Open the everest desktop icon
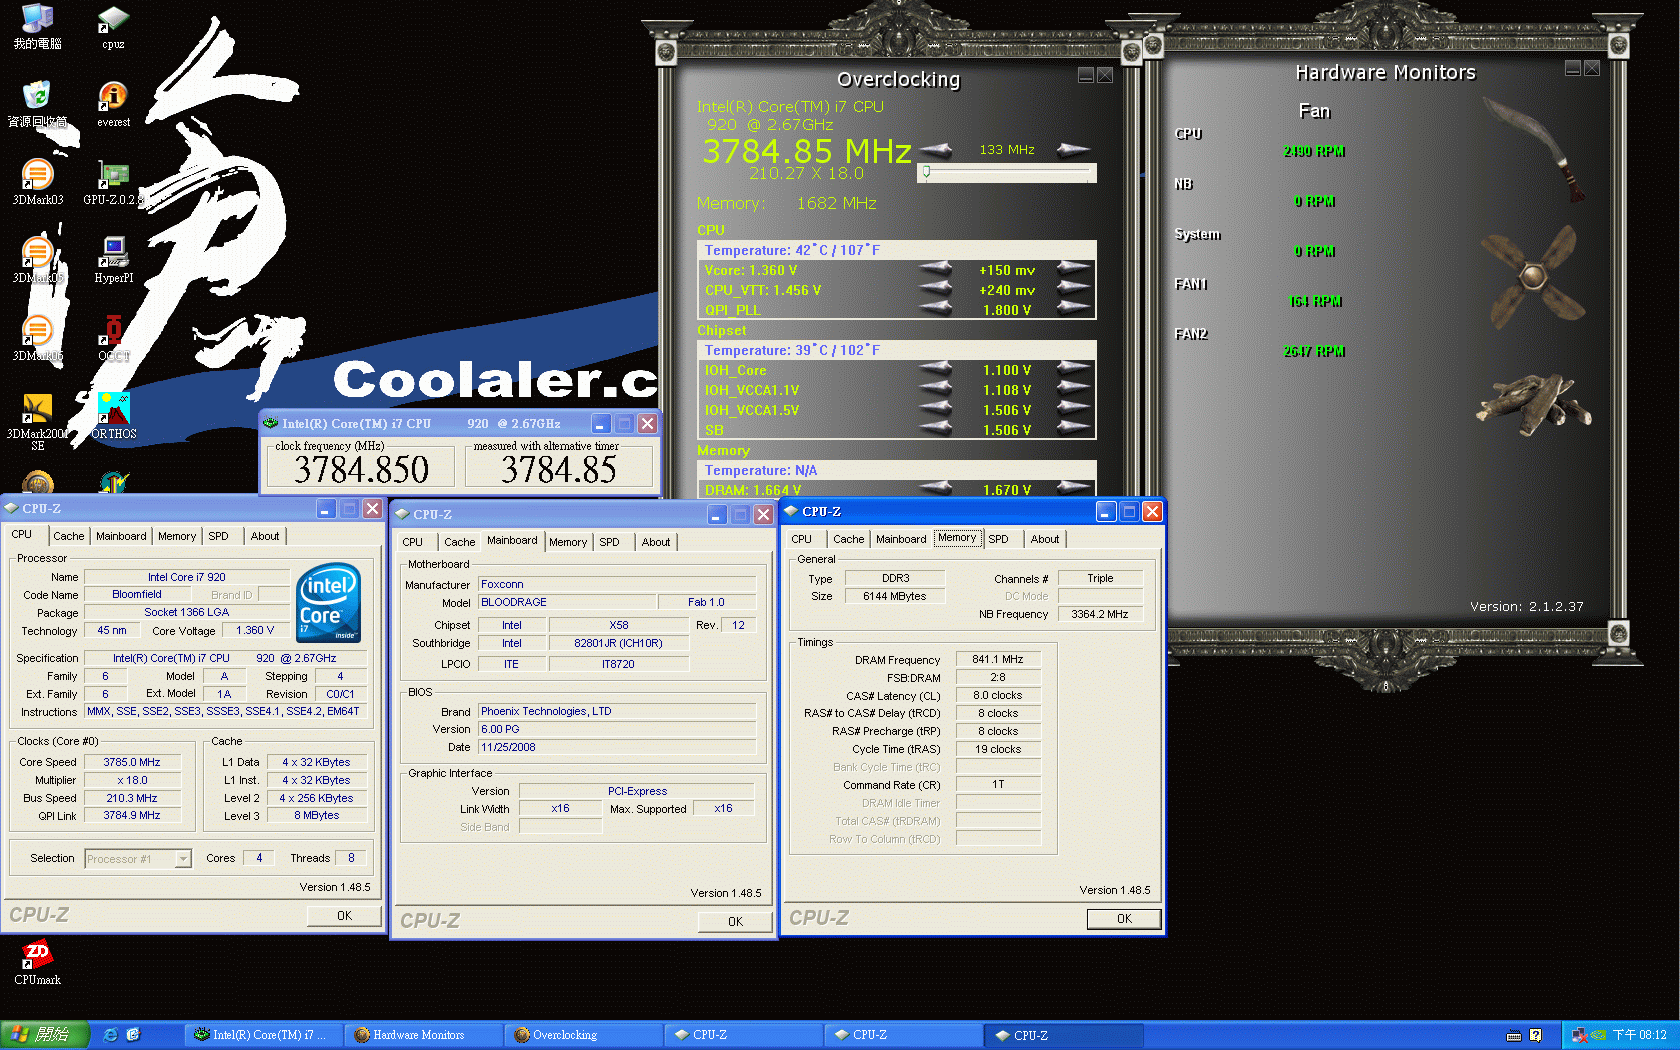The width and height of the screenshot is (1680, 1050). point(113,104)
